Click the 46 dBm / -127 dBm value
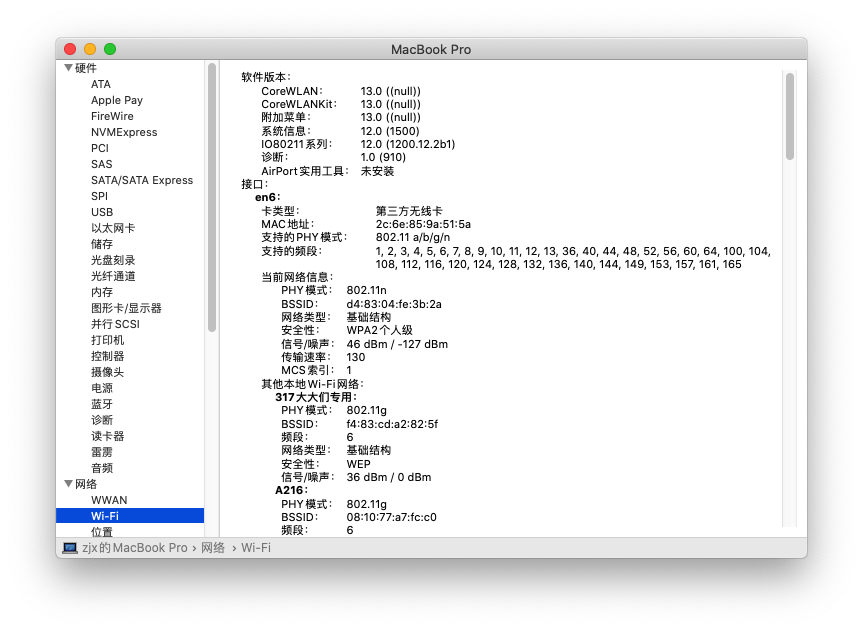The width and height of the screenshot is (863, 632). click(x=397, y=344)
